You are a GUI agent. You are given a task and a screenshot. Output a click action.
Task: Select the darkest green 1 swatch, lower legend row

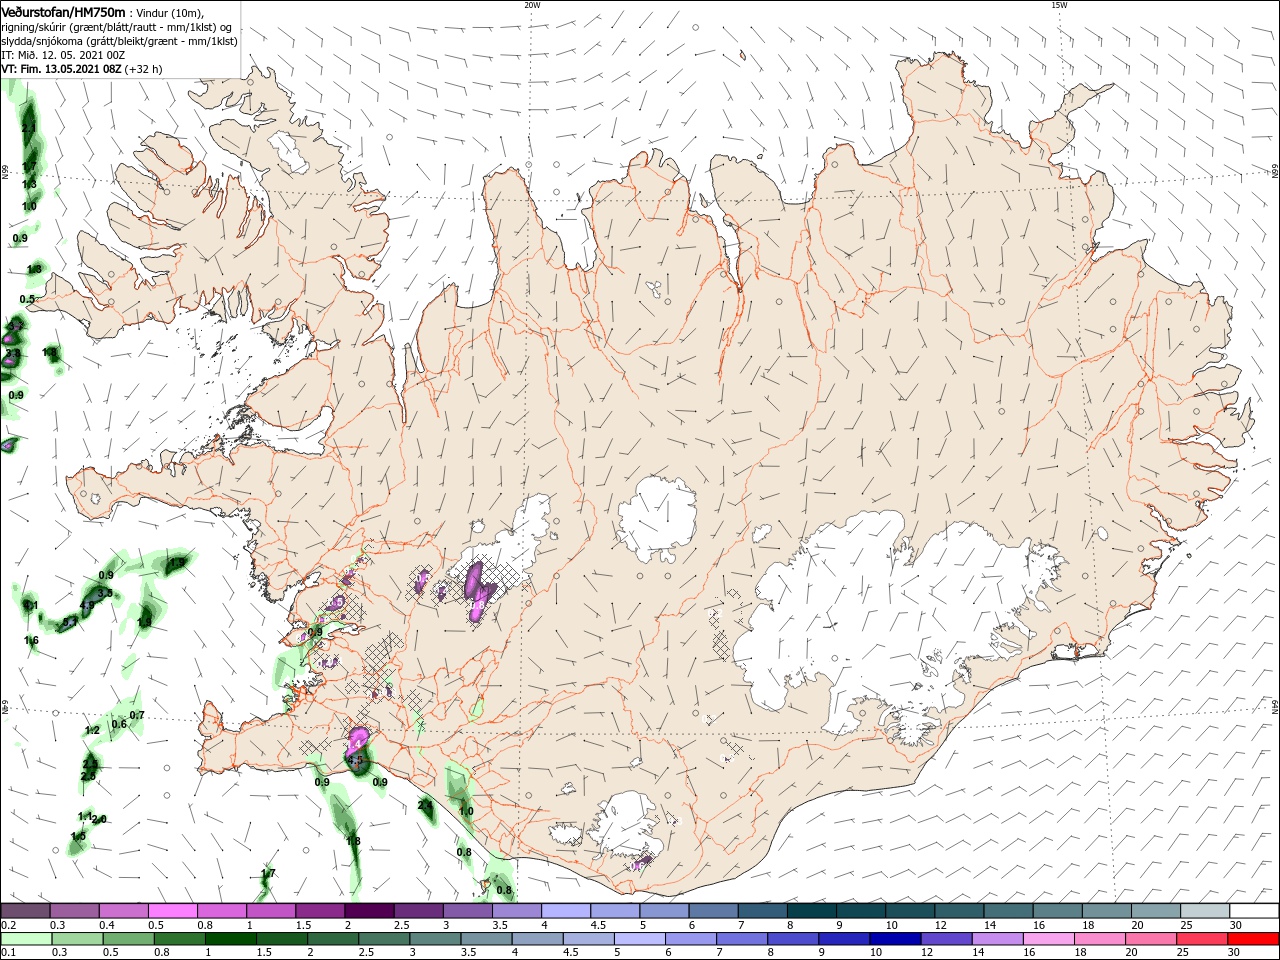tap(230, 939)
